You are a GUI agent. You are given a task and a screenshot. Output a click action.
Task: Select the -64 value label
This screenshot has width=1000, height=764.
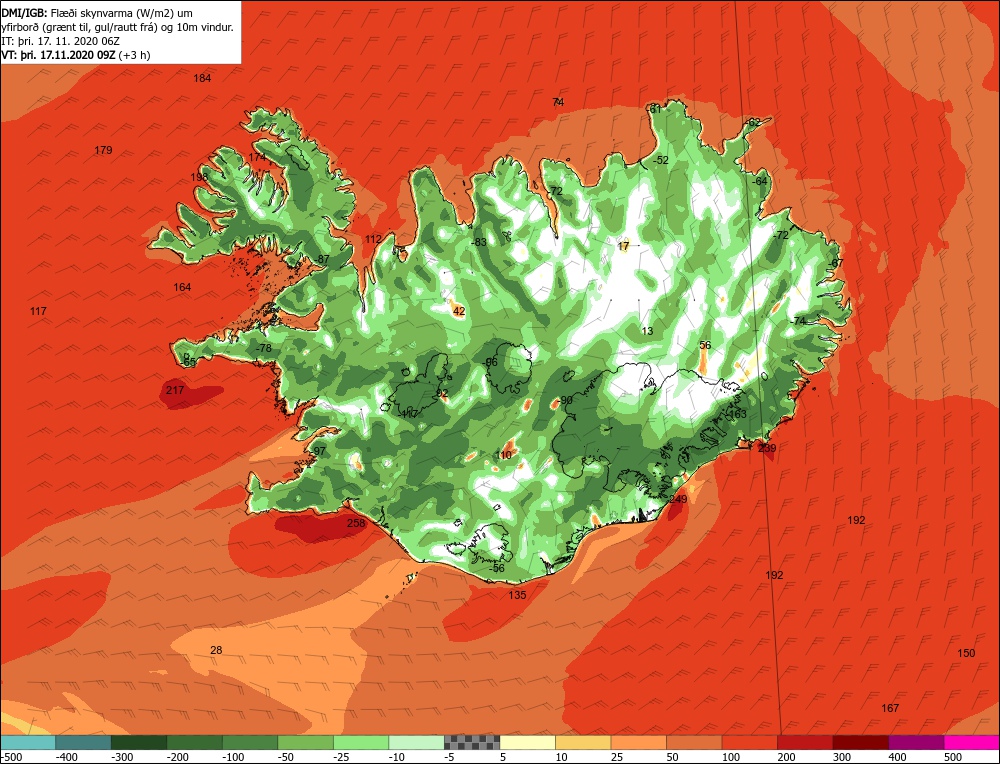point(759,181)
